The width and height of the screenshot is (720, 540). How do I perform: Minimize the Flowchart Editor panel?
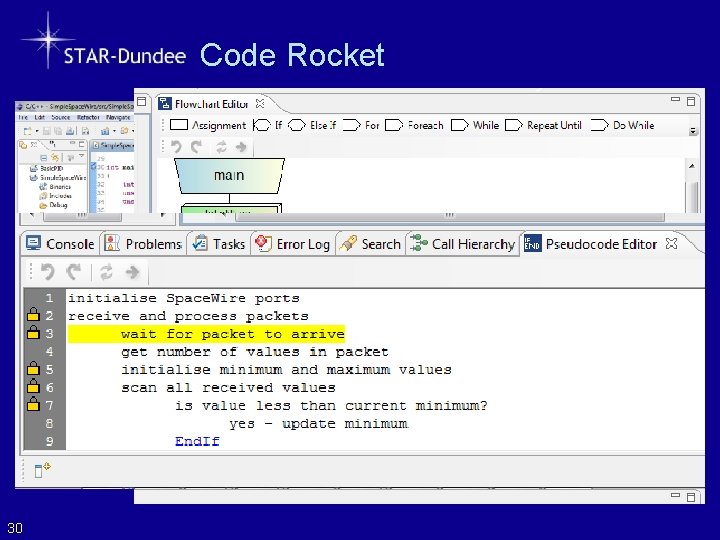[x=675, y=99]
